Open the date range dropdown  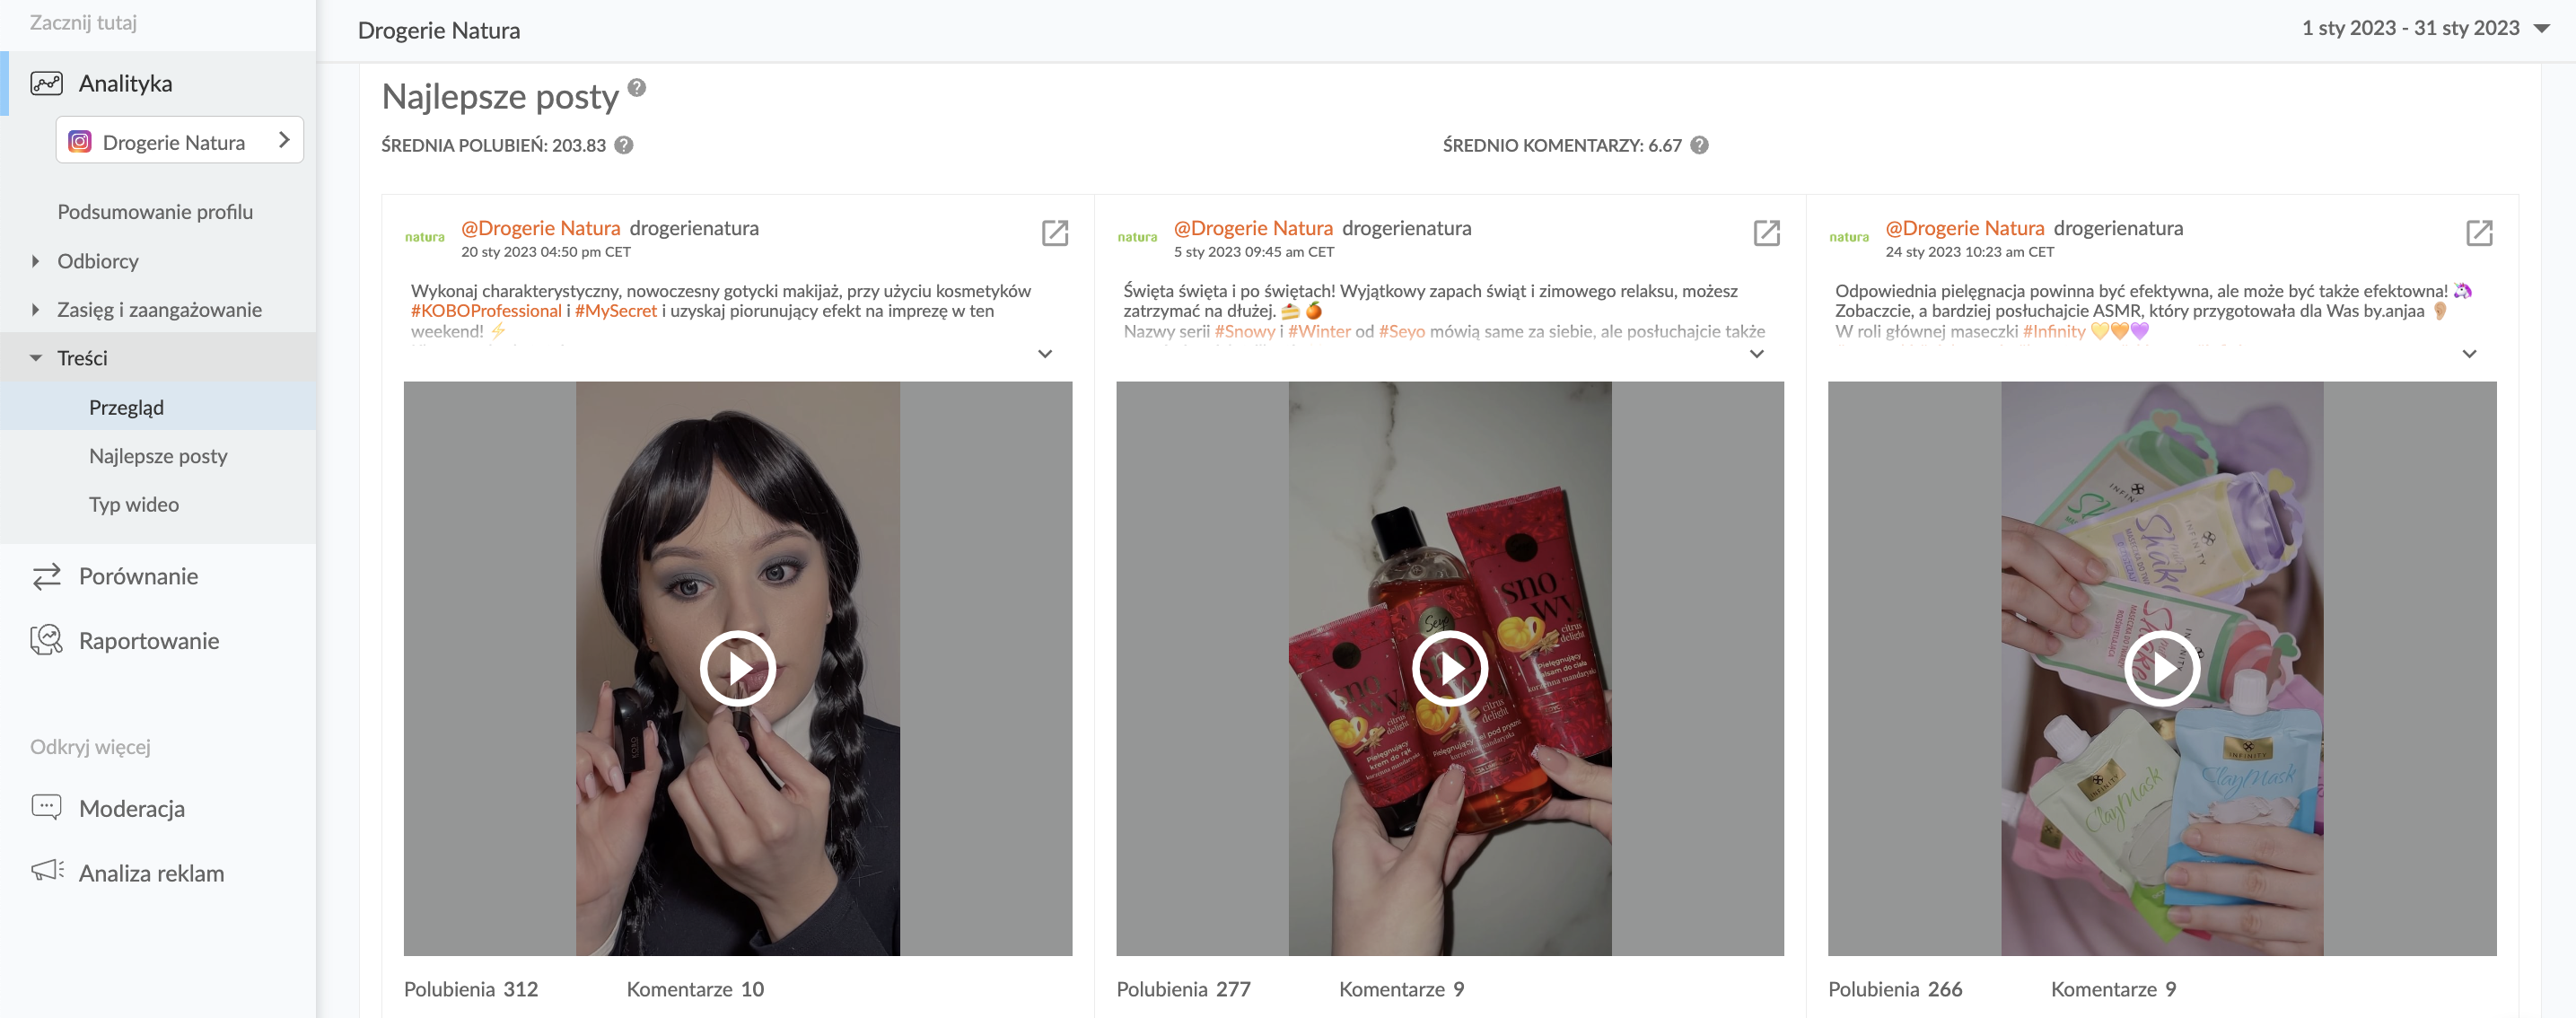[2541, 29]
